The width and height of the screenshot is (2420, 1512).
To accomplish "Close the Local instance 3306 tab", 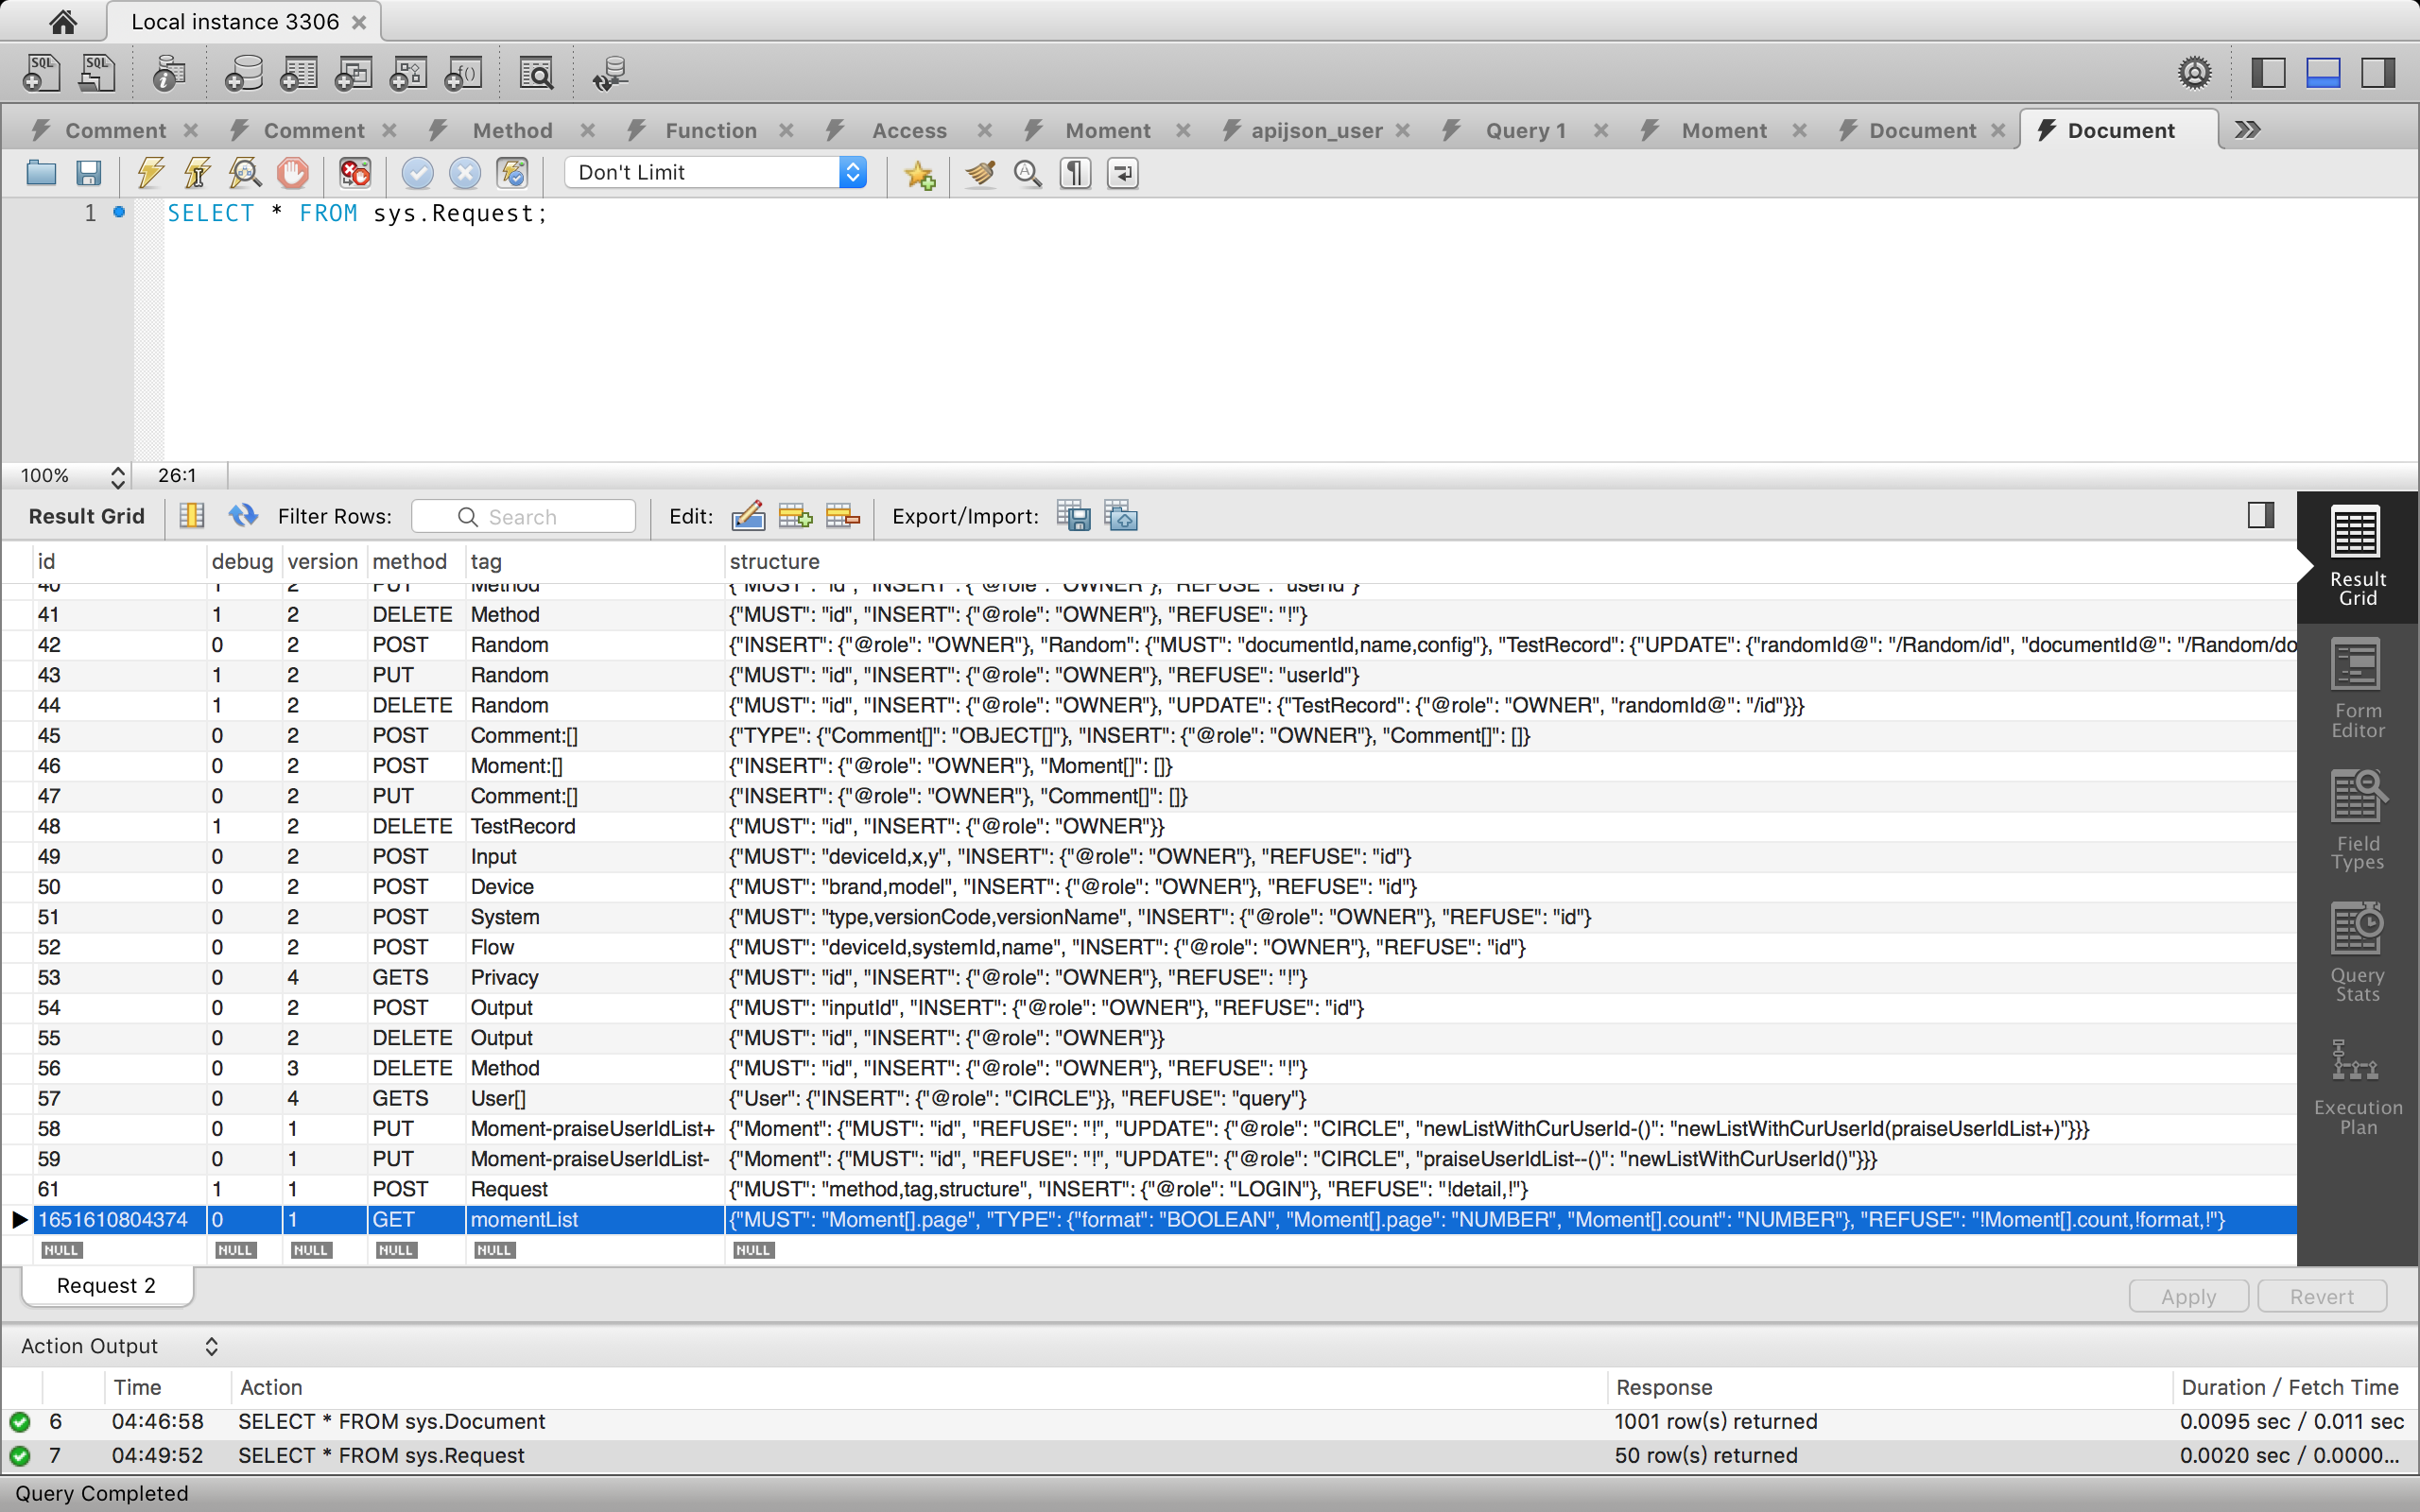I will coord(359,22).
